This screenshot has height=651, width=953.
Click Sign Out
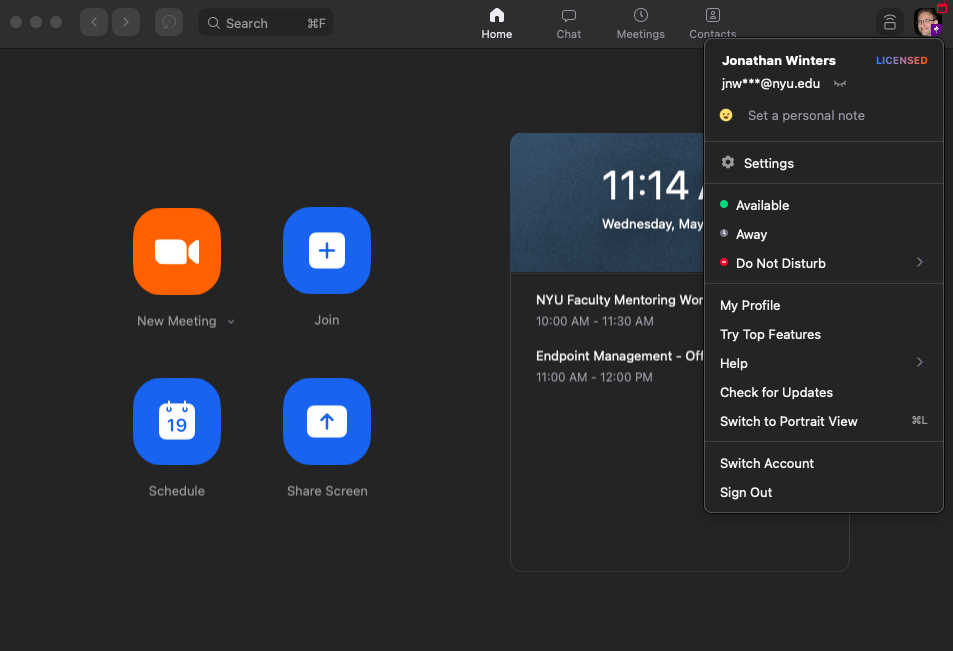pyautogui.click(x=824, y=492)
